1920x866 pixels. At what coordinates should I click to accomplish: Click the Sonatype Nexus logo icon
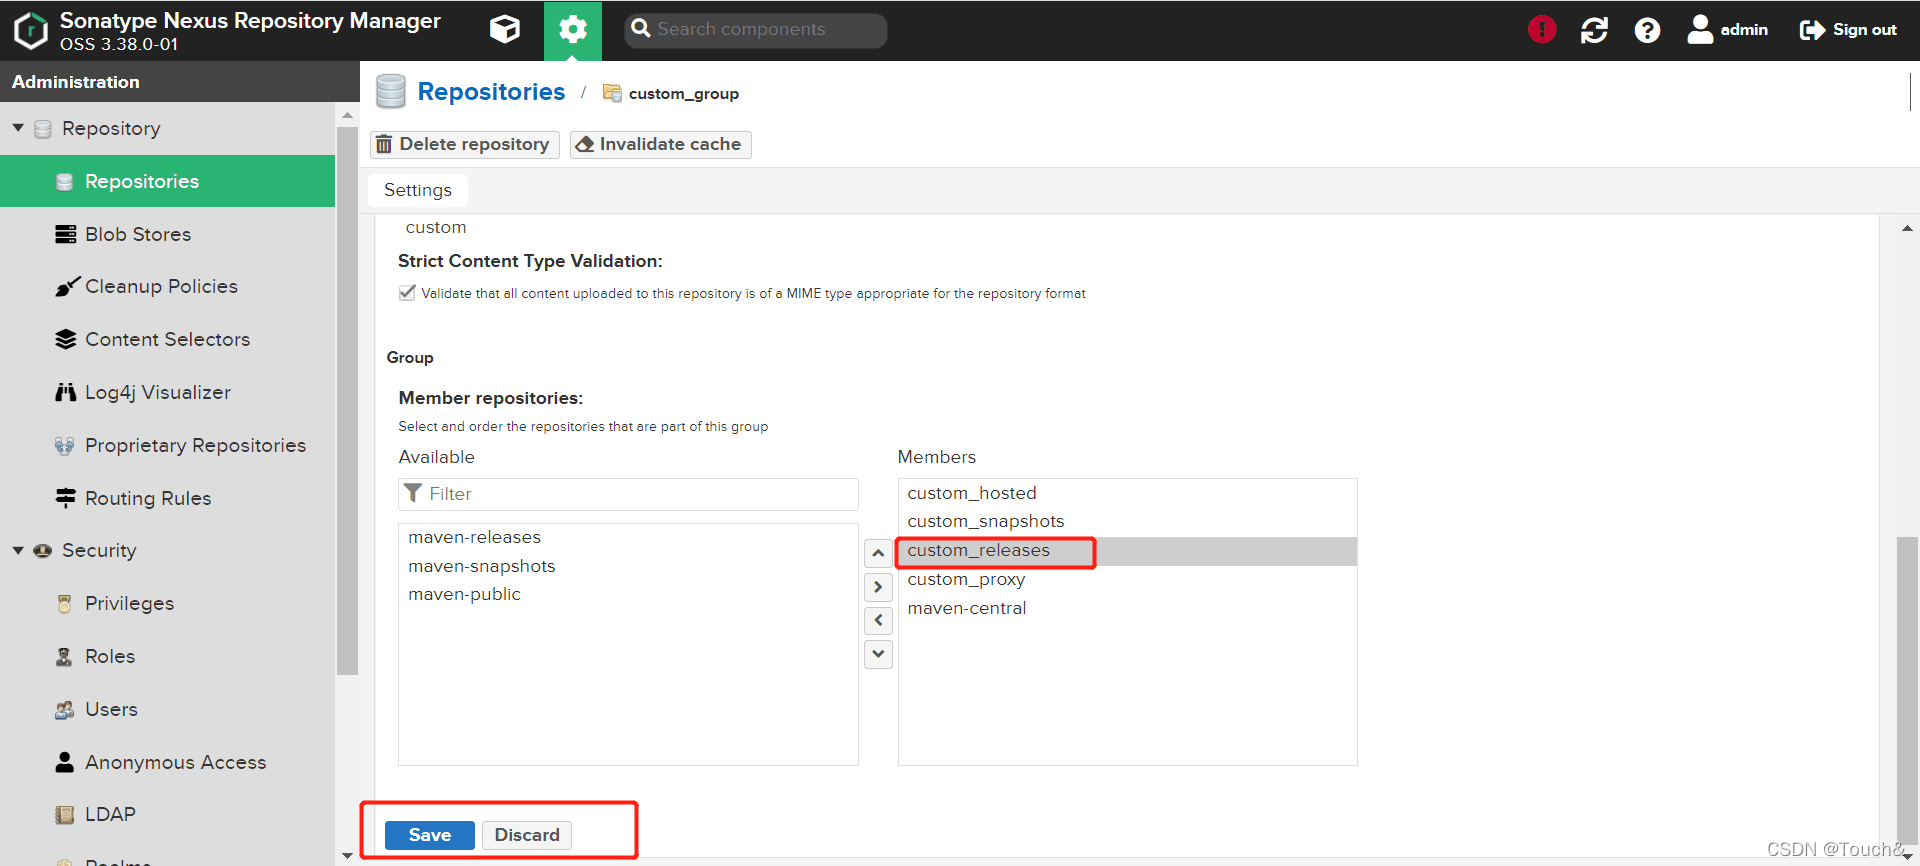click(x=31, y=30)
